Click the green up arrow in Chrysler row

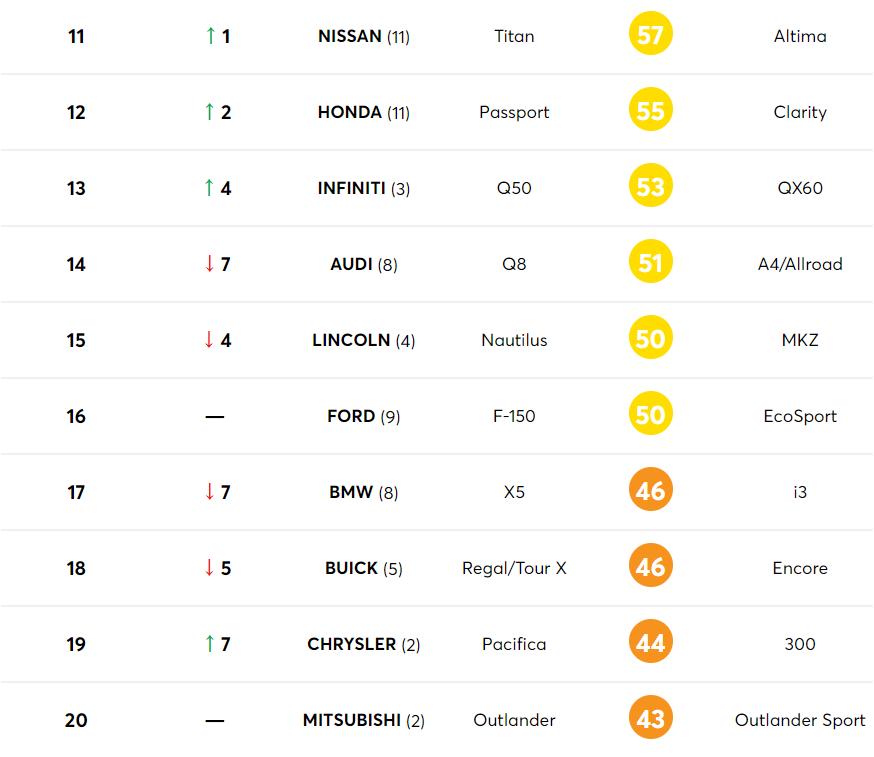click(x=210, y=644)
